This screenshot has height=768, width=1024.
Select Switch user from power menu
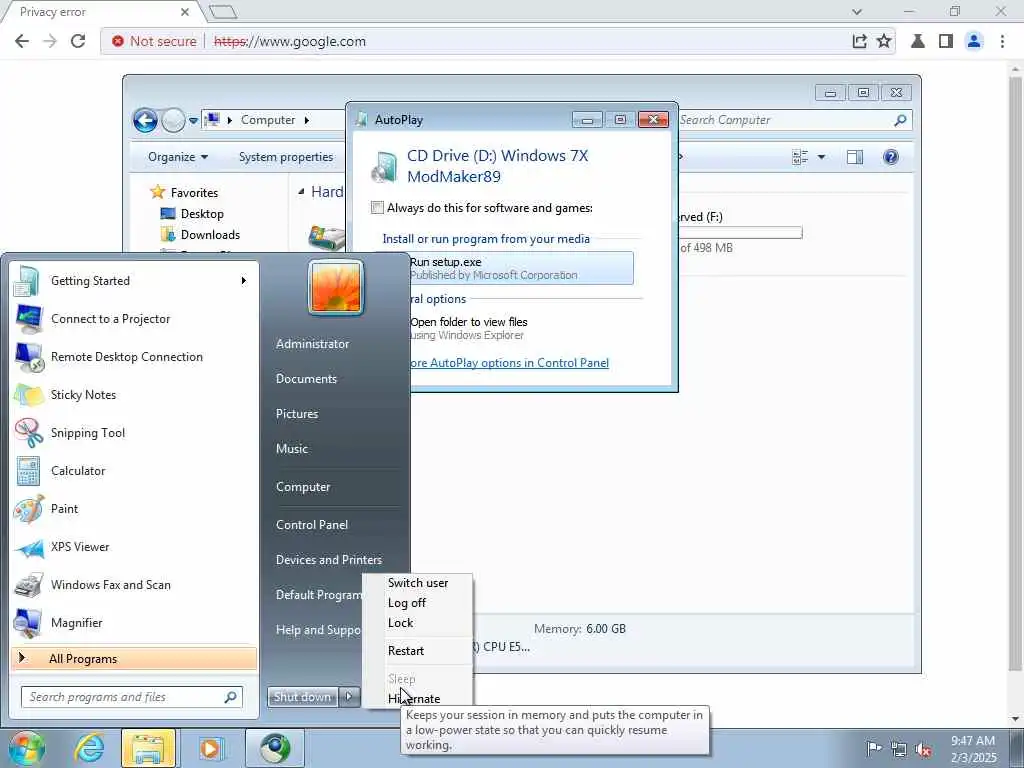coord(418,583)
